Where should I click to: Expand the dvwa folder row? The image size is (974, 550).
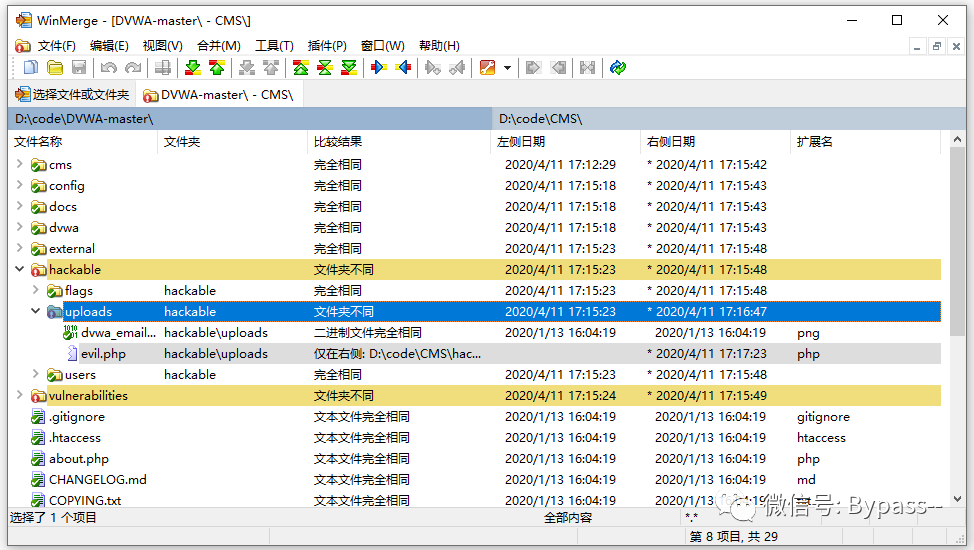19,227
